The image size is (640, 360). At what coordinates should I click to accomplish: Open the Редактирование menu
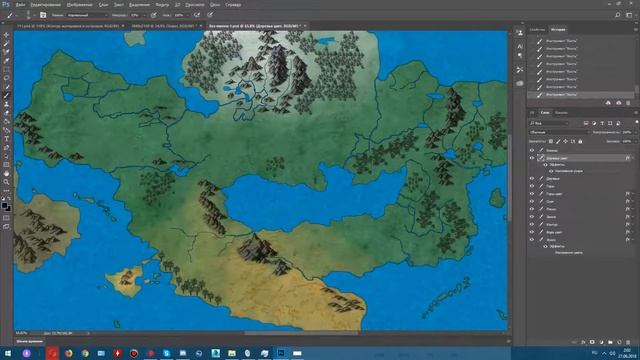point(45,5)
